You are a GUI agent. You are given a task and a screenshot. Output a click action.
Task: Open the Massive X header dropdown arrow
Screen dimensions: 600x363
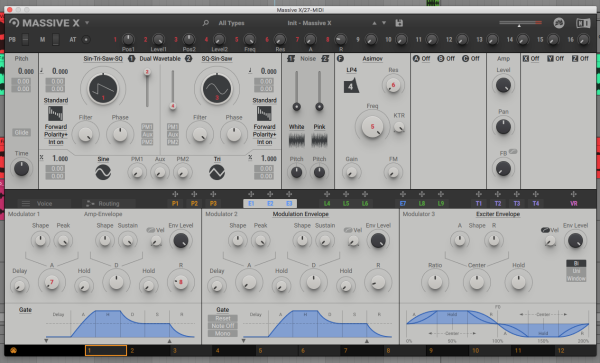87,23
